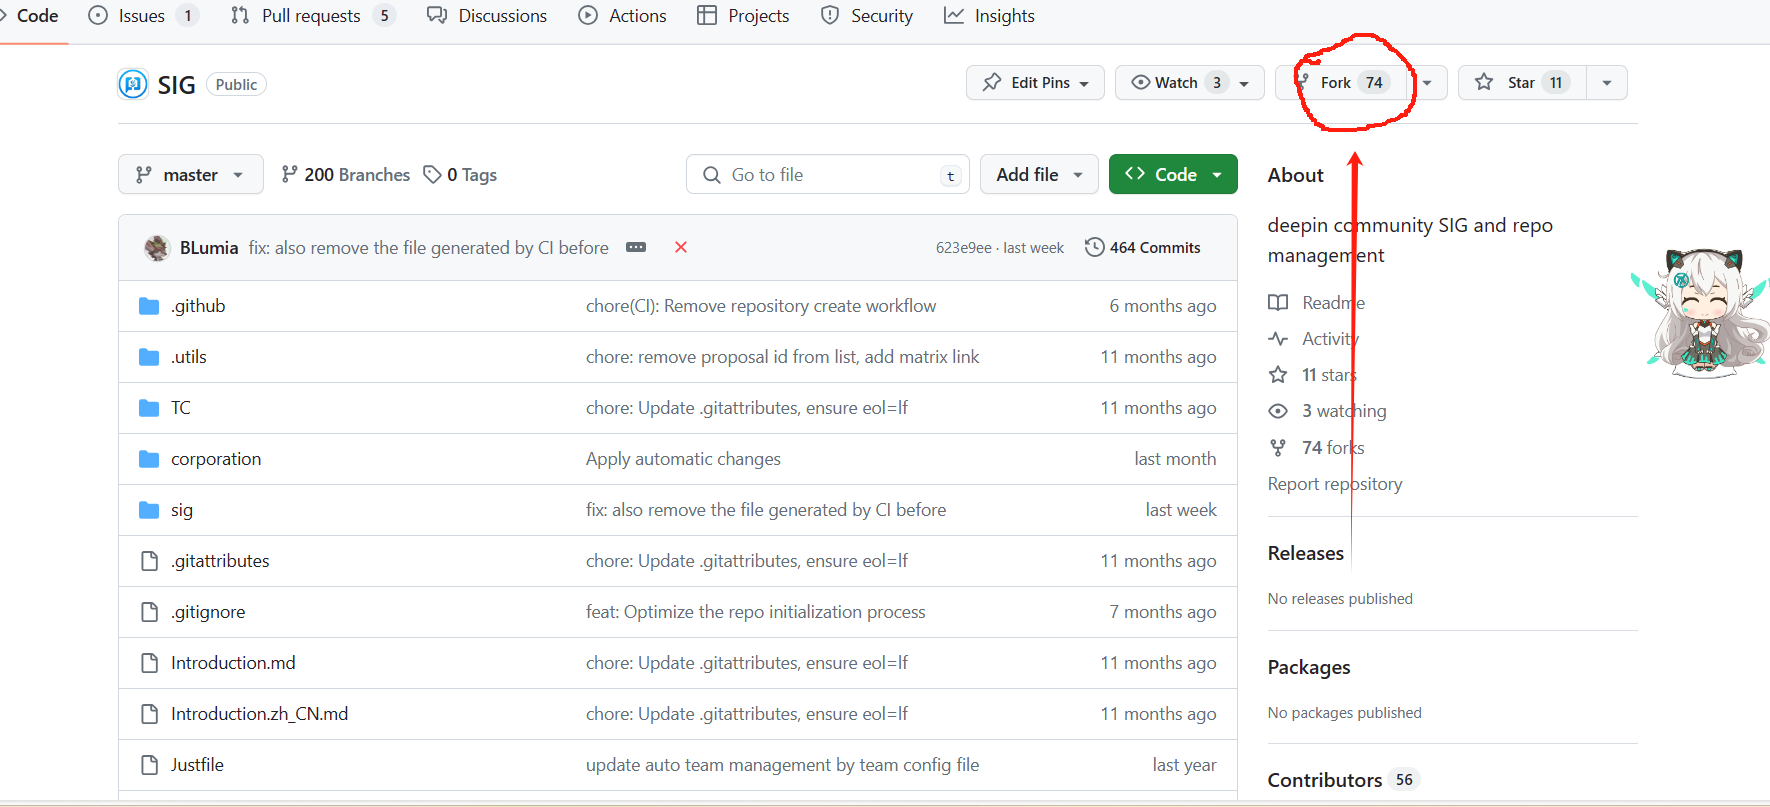The height and width of the screenshot is (807, 1770).
Task: Open the .utils folder
Action: [189, 357]
